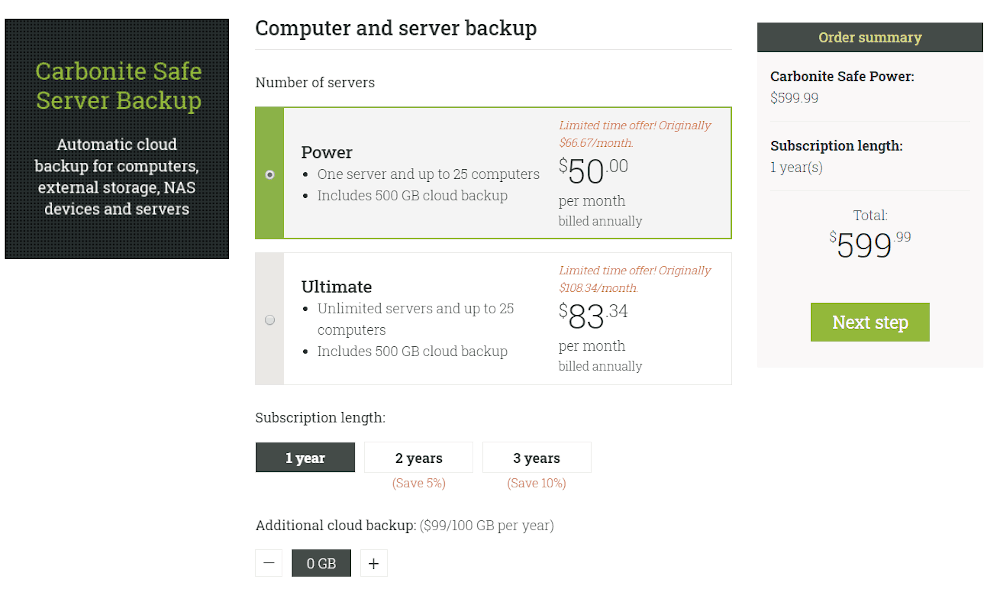This screenshot has height=600, width=1000.
Task: Click the Power plan title
Action: tap(327, 152)
